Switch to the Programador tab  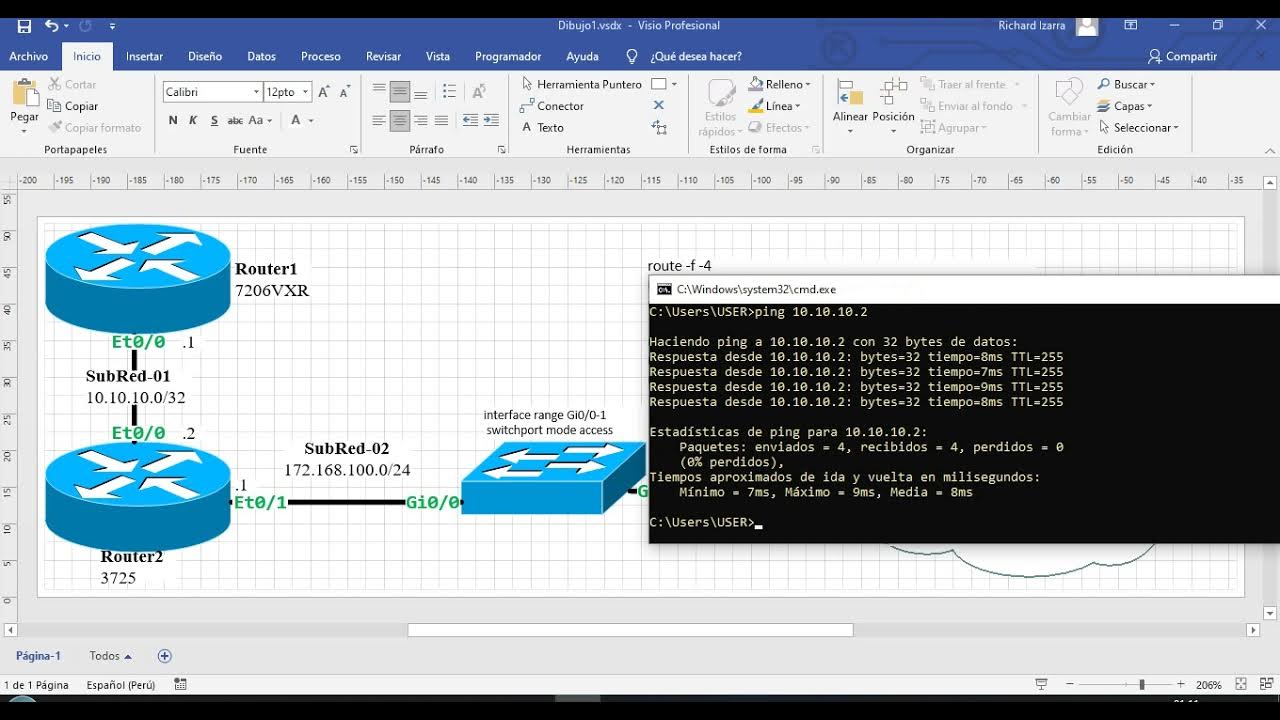click(508, 56)
